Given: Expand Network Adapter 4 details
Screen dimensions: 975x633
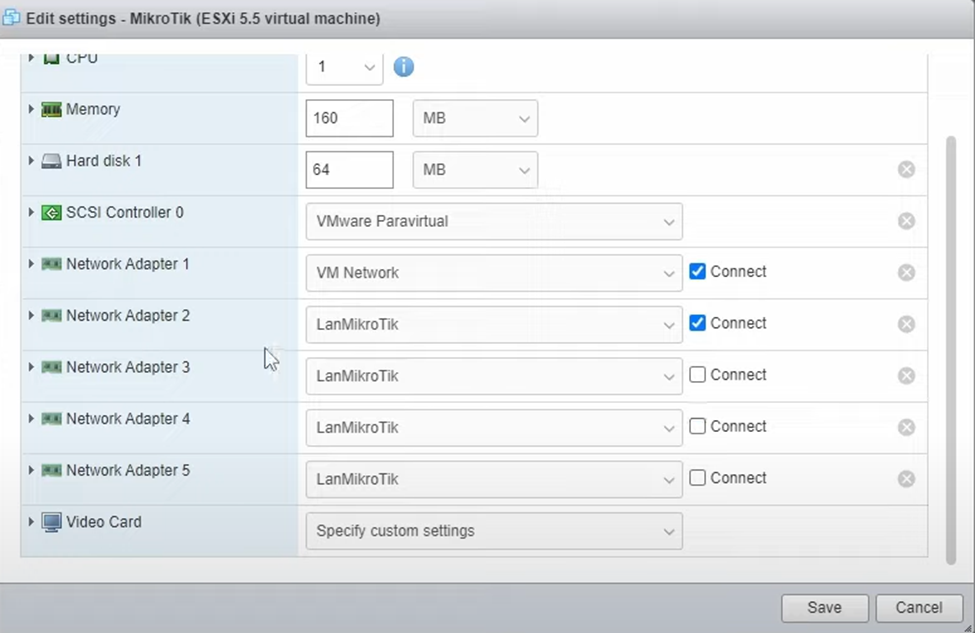Looking at the screenshot, I should point(31,419).
